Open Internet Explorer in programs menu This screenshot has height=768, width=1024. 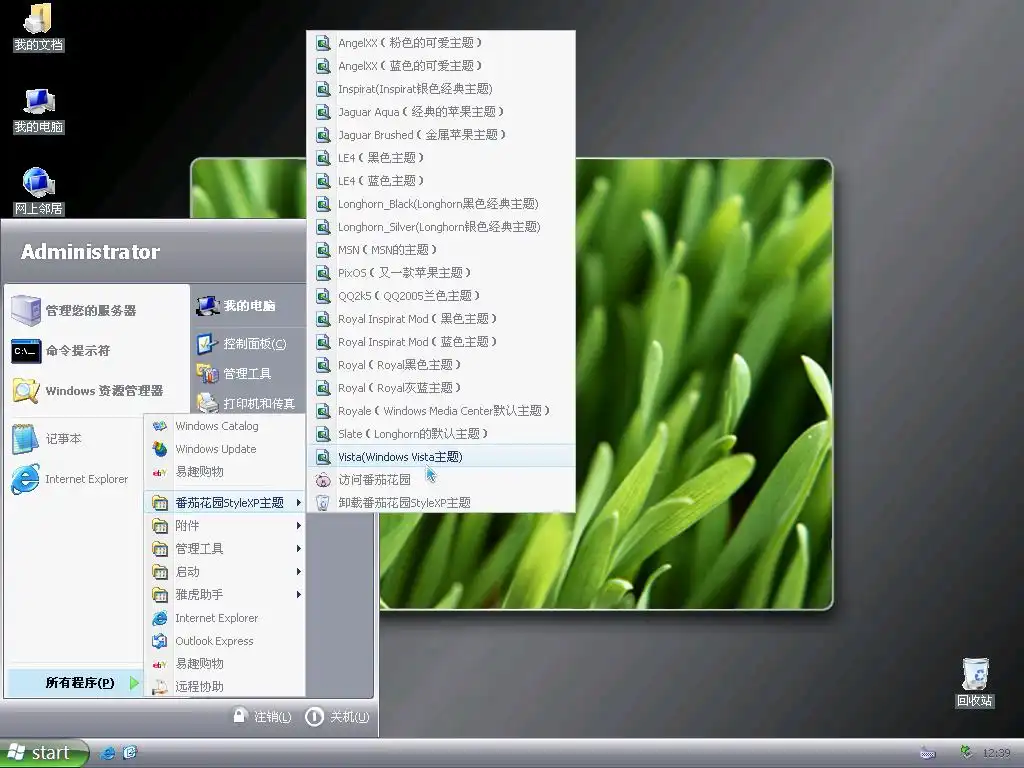pos(225,618)
